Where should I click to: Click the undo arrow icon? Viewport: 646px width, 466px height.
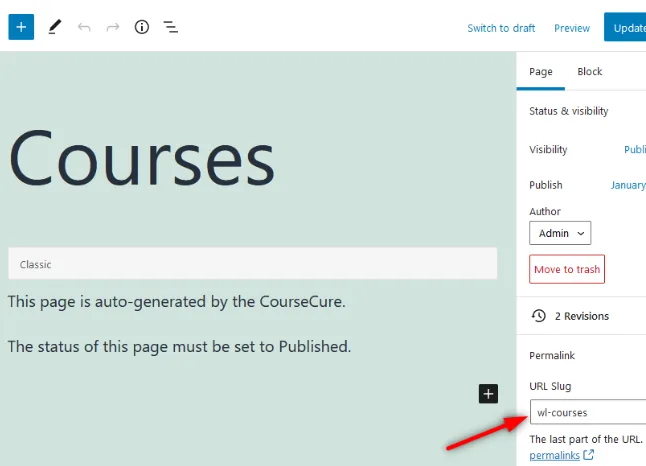click(84, 27)
